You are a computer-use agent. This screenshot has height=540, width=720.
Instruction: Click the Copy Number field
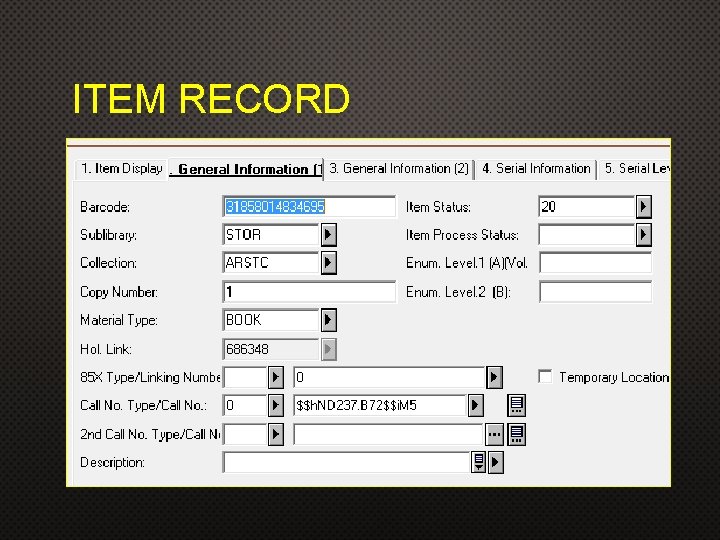309,292
